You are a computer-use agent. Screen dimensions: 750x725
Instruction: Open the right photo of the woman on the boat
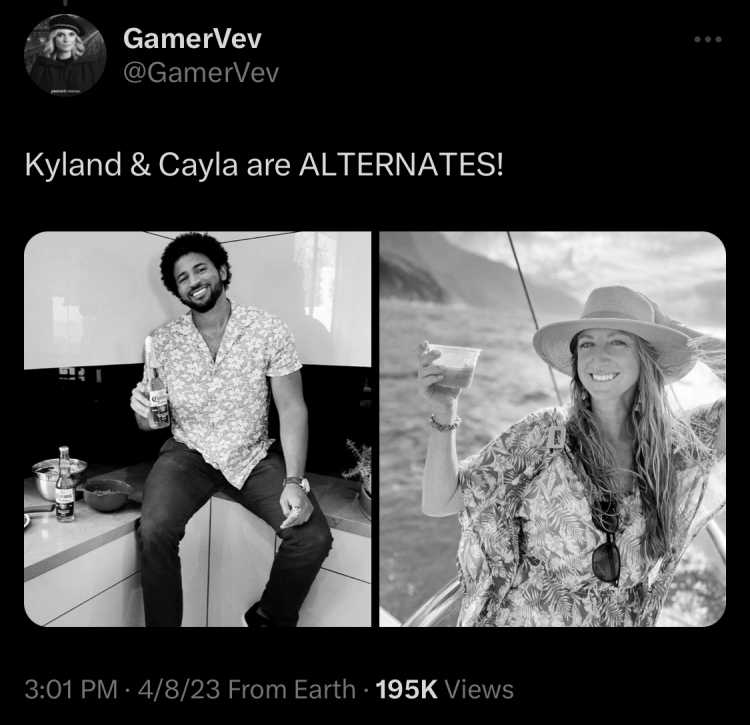(x=552, y=429)
